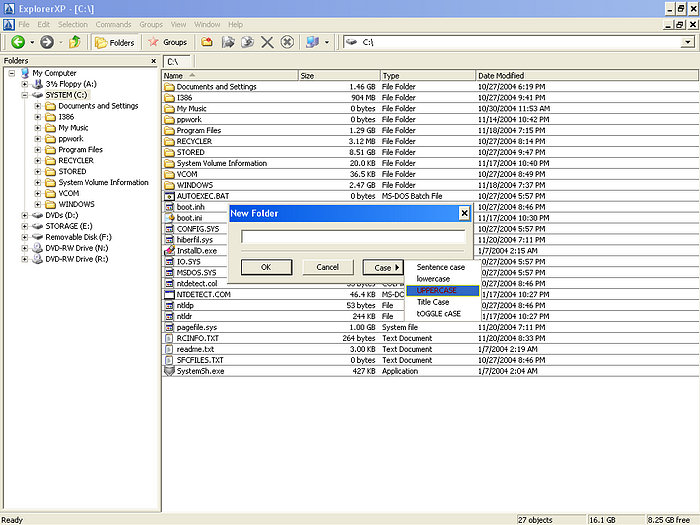Screen dimensions: 700x525
Task: Open the Selection menu
Action: tap(73, 25)
